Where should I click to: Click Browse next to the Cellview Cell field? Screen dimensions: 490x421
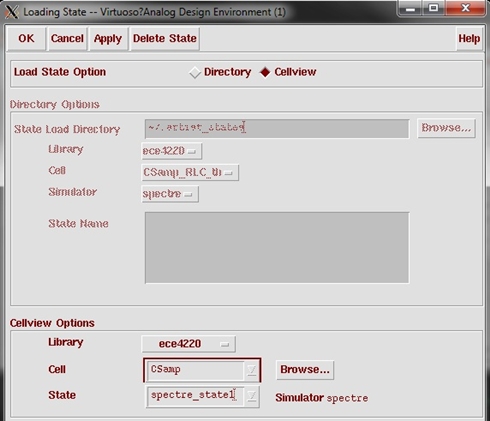click(305, 370)
